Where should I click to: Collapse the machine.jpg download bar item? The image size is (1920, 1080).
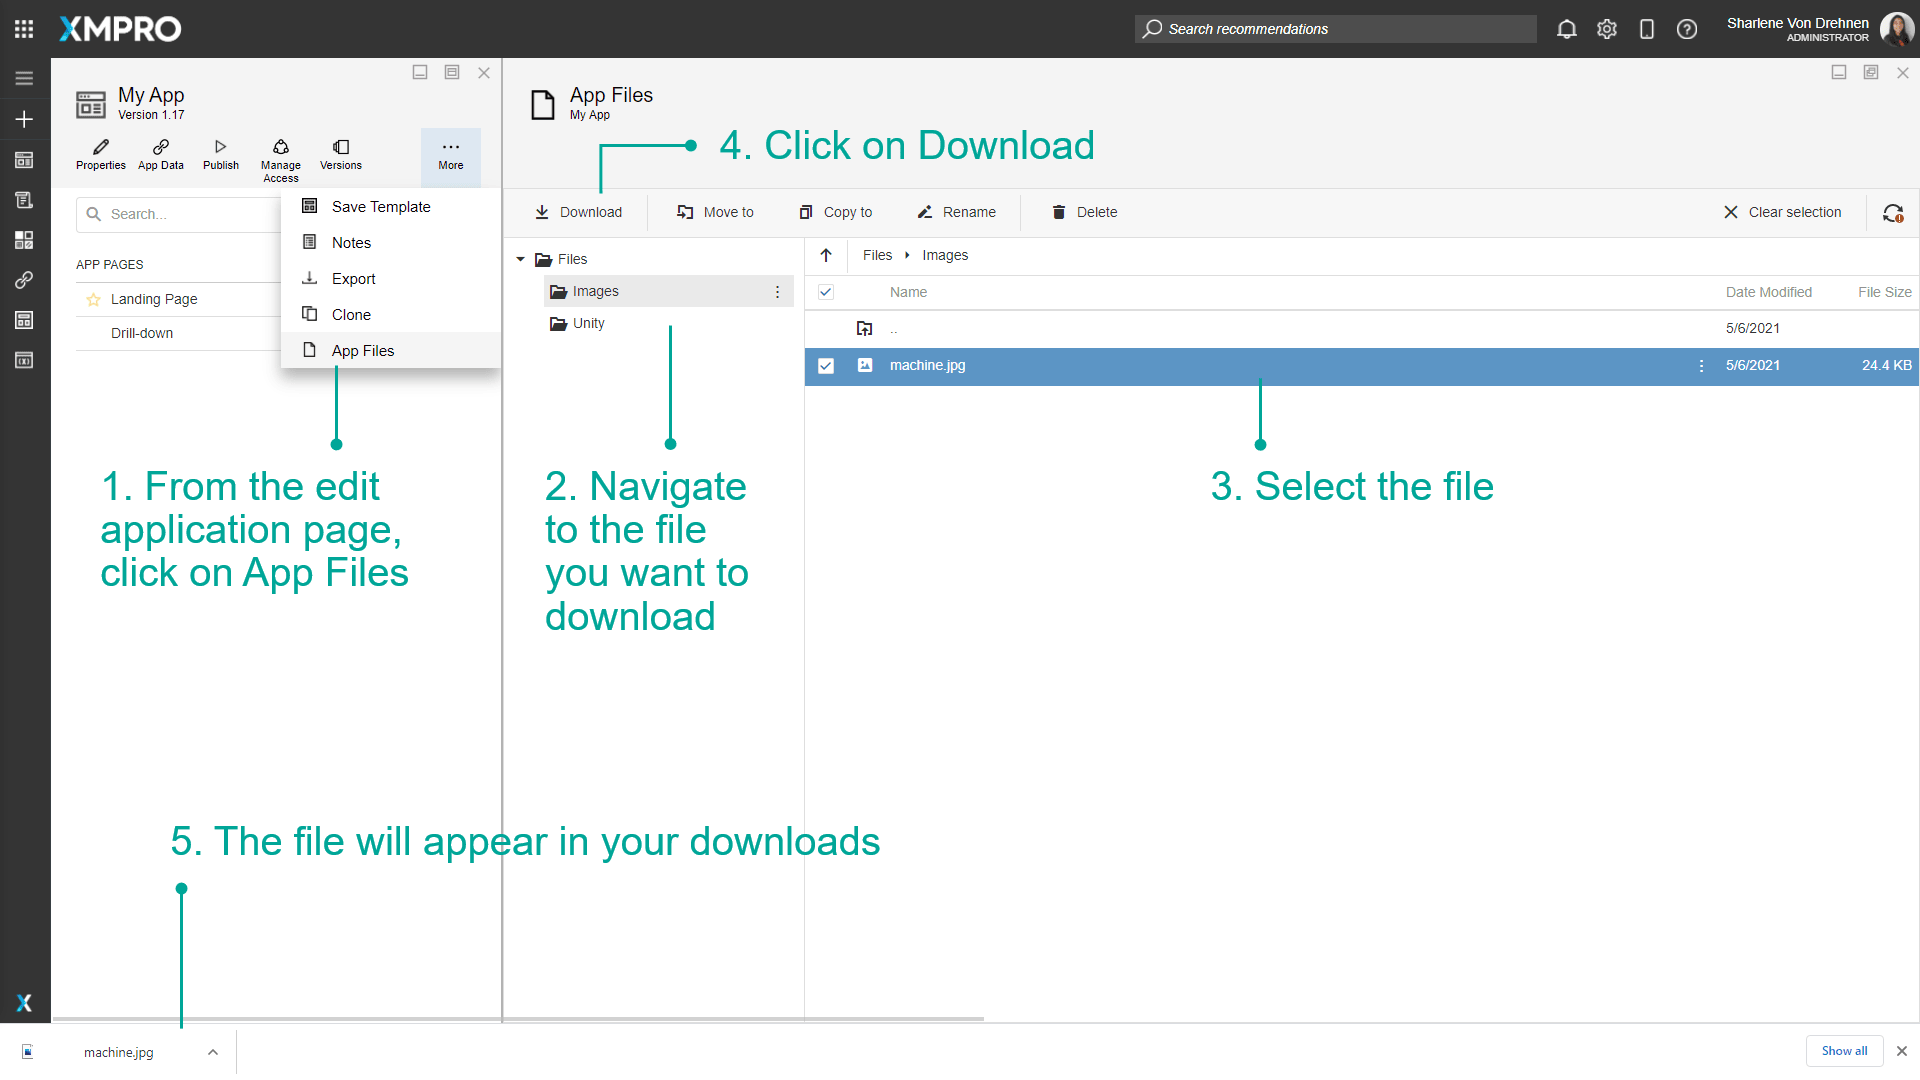212,1052
